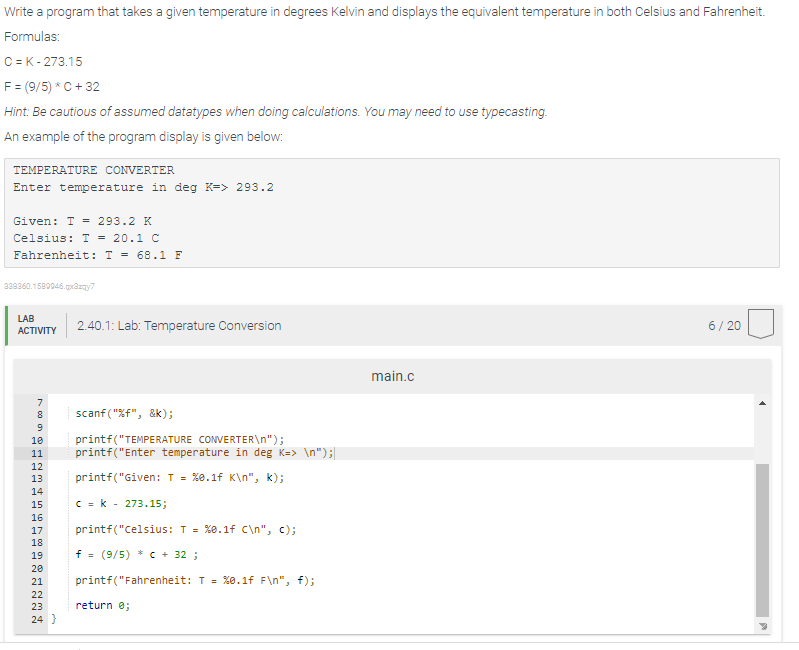Click the score badge icon beside 6 / 20
The width and height of the screenshot is (799, 650).
760,324
